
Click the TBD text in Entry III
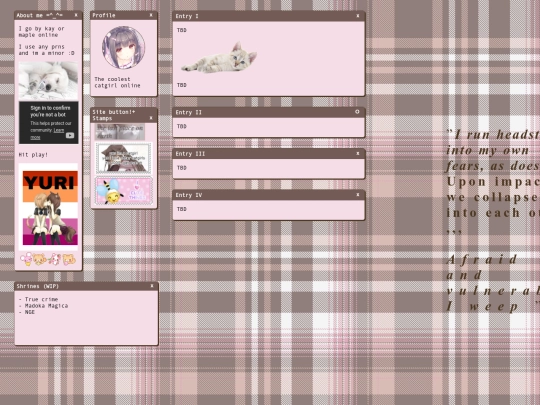[181, 168]
